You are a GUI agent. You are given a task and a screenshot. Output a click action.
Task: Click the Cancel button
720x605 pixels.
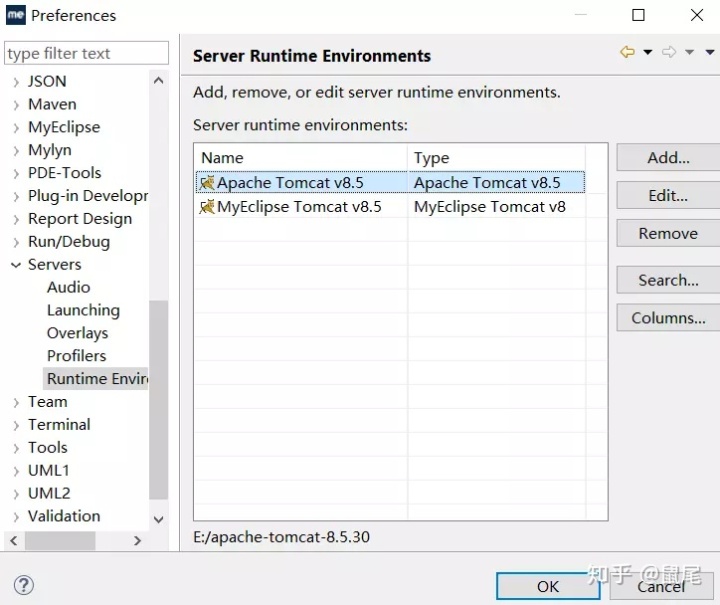point(661,586)
